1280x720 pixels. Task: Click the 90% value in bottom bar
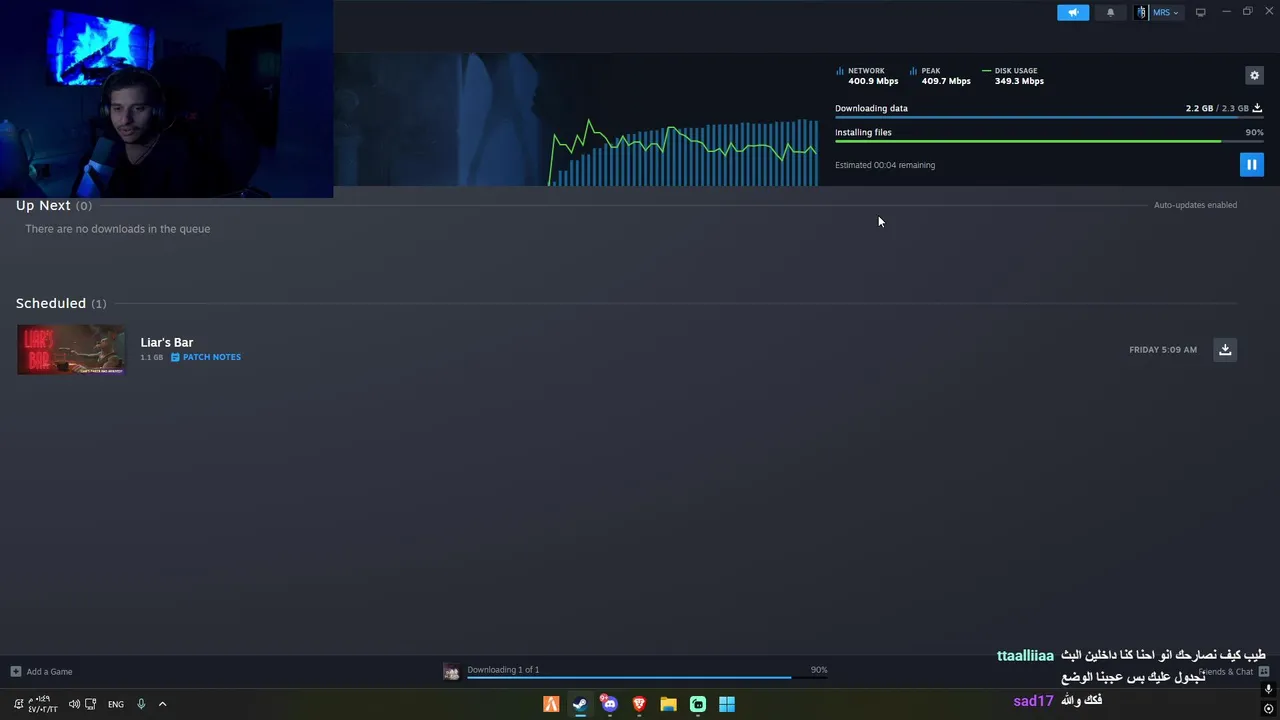pos(819,670)
